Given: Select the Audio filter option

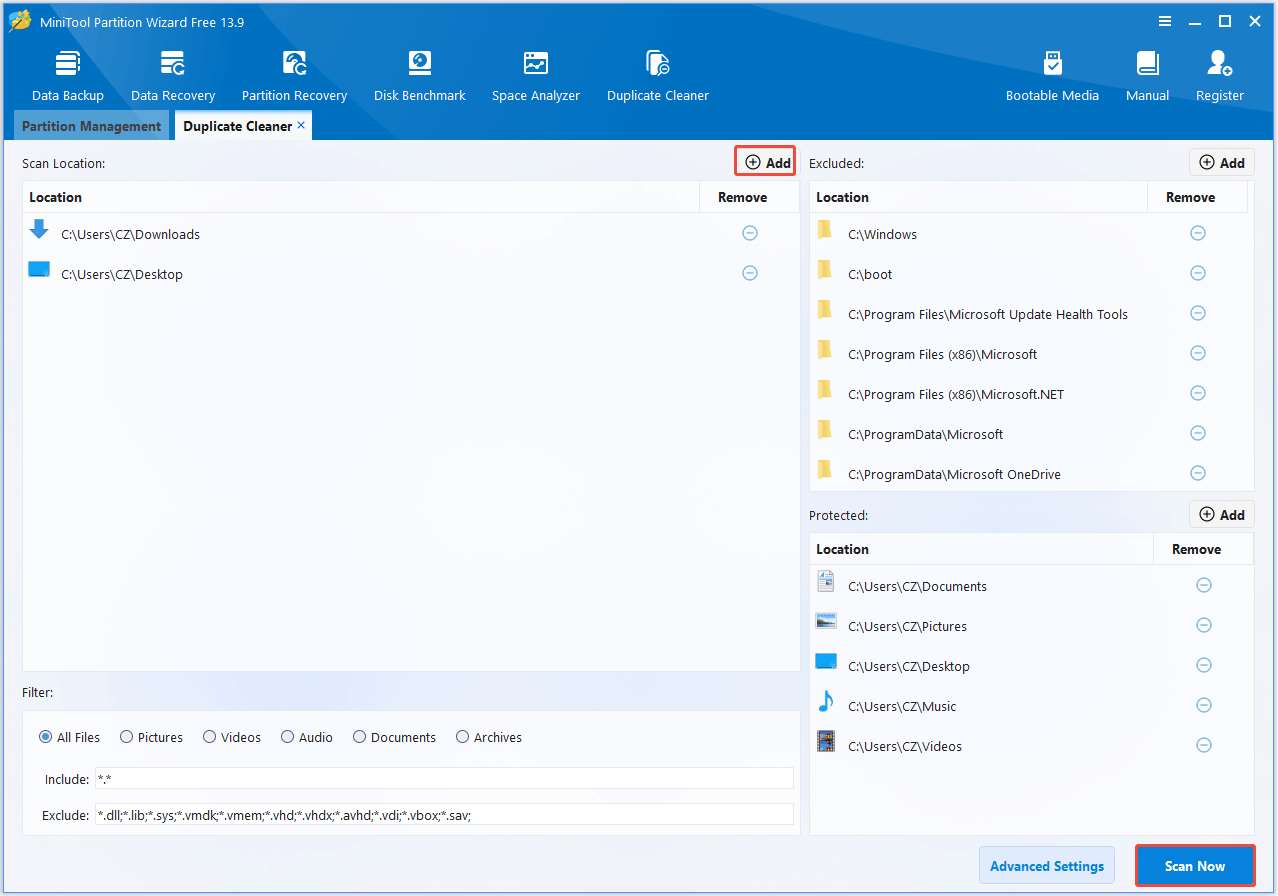Looking at the screenshot, I should click(x=307, y=737).
